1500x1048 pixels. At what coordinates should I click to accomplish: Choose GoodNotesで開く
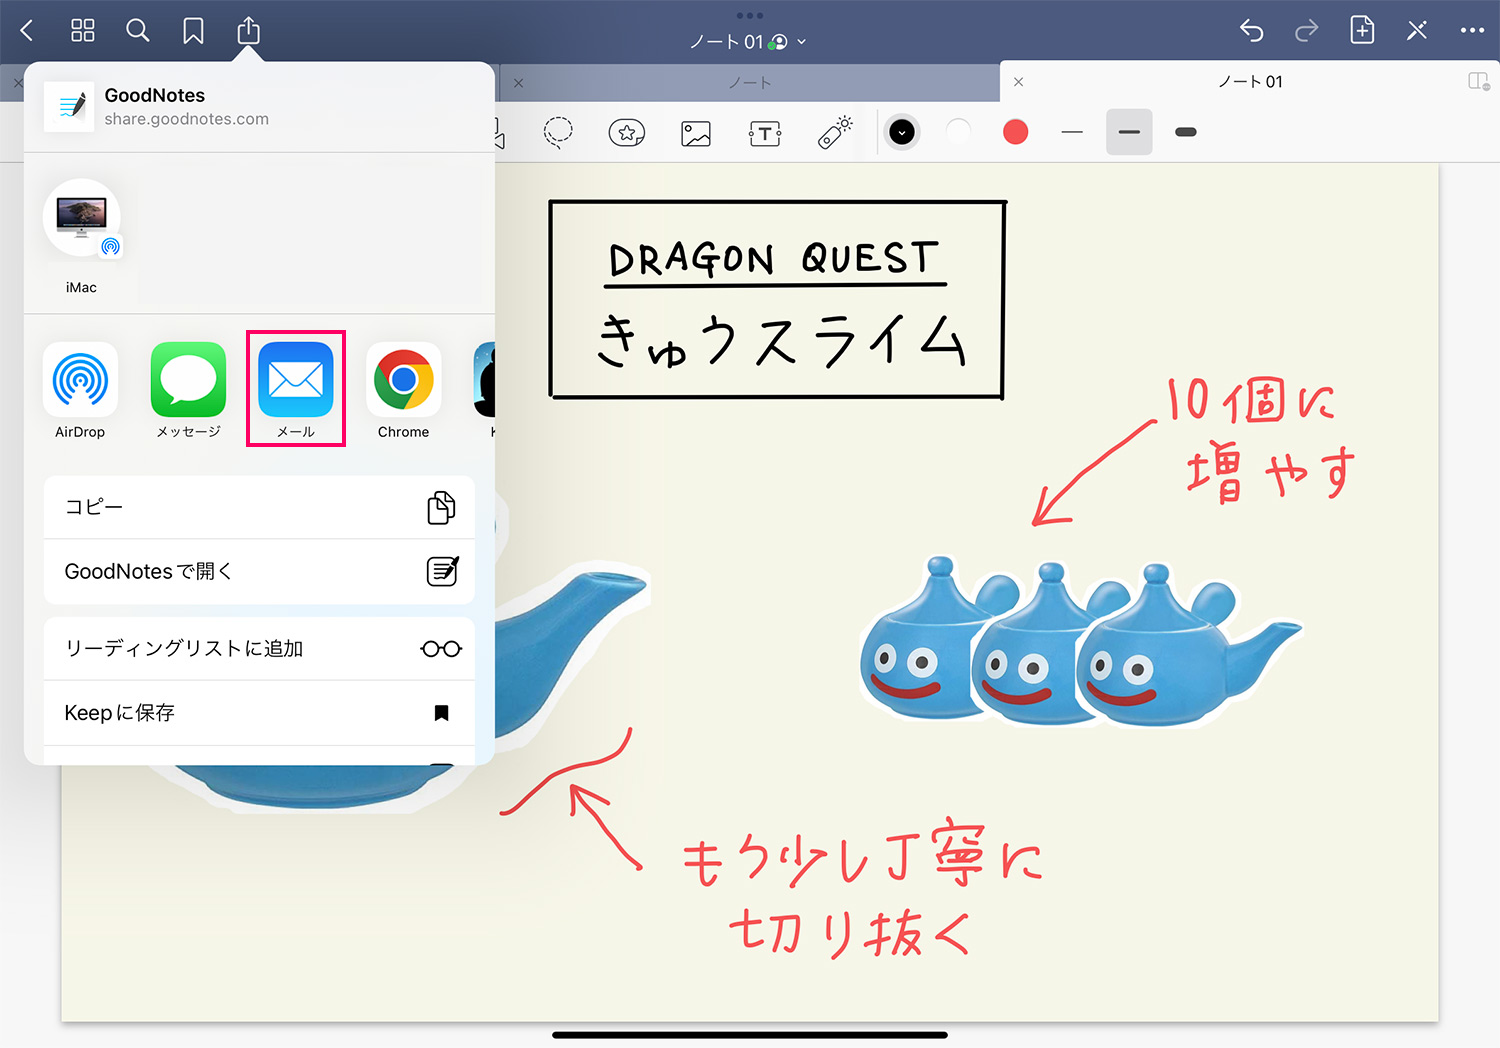tap(259, 572)
